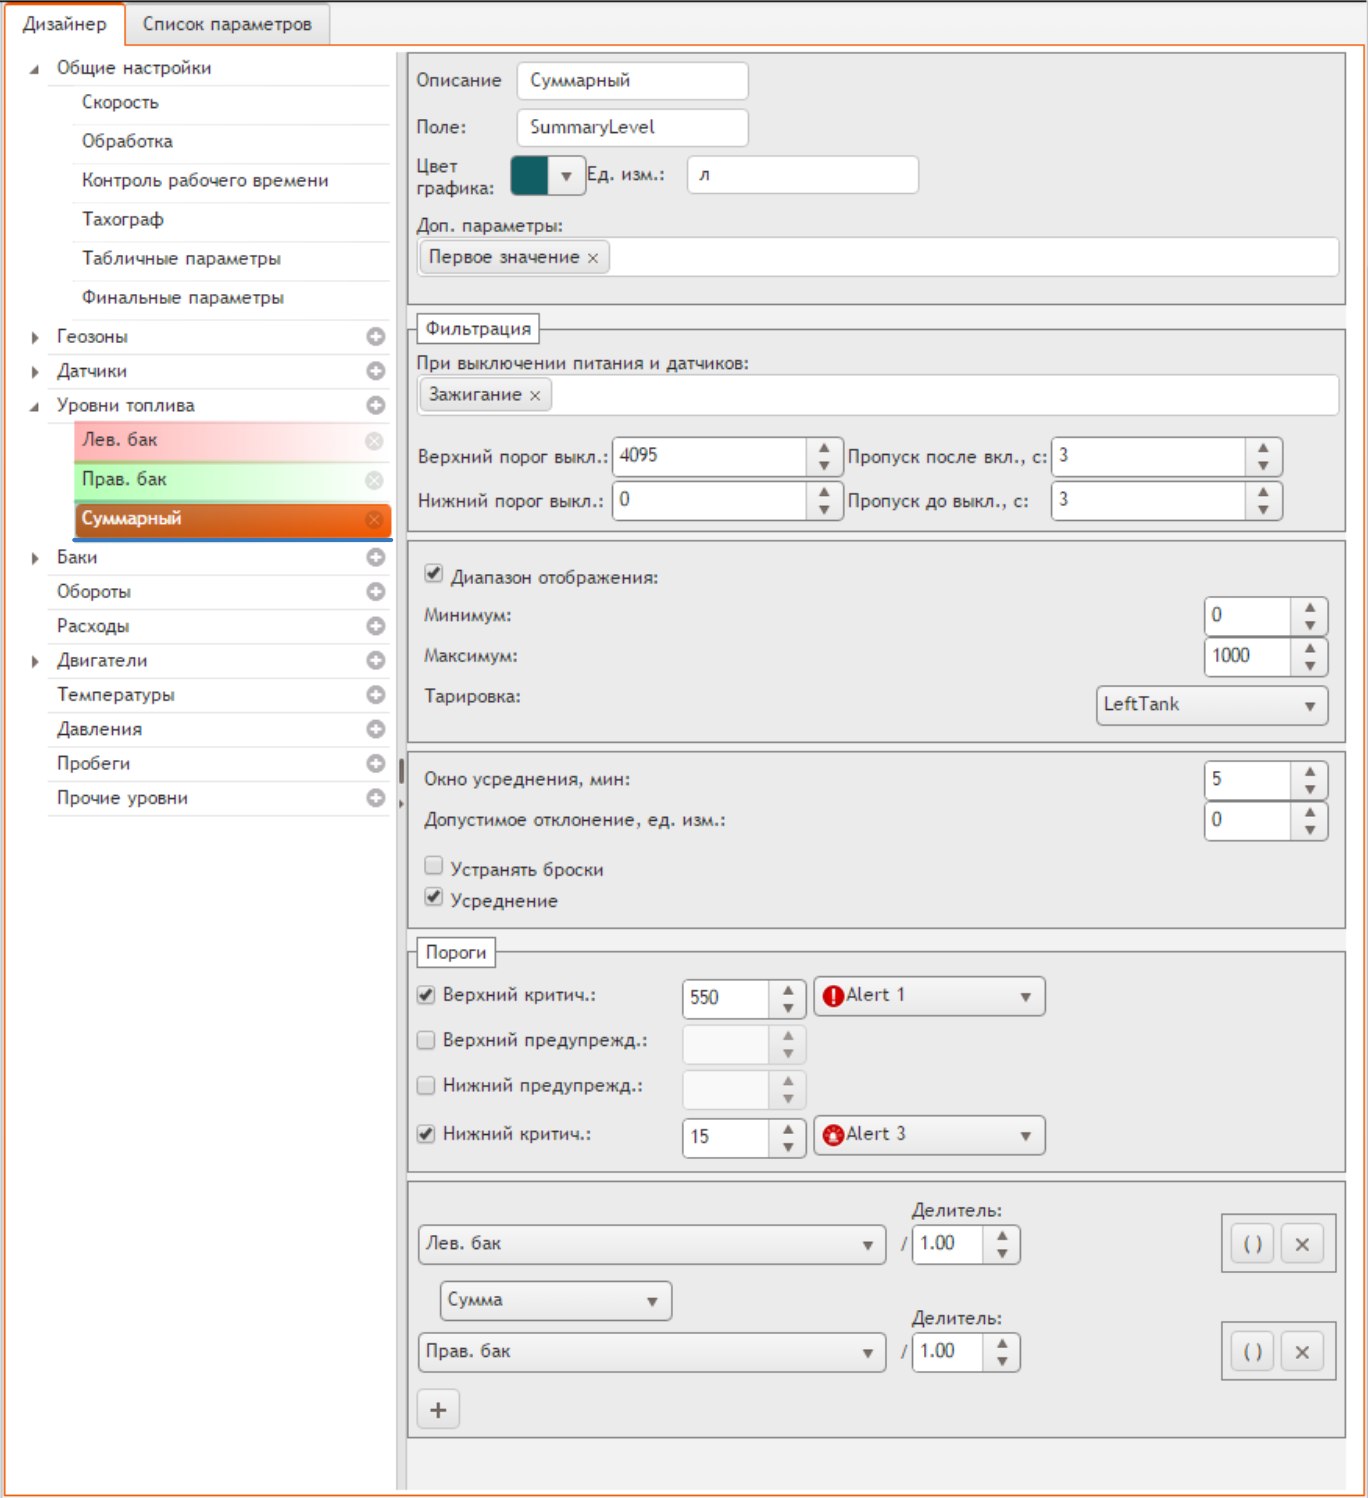This screenshot has height=1498, width=1368.
Task: Delete the Суммарный fuel level entry
Action: 374,519
